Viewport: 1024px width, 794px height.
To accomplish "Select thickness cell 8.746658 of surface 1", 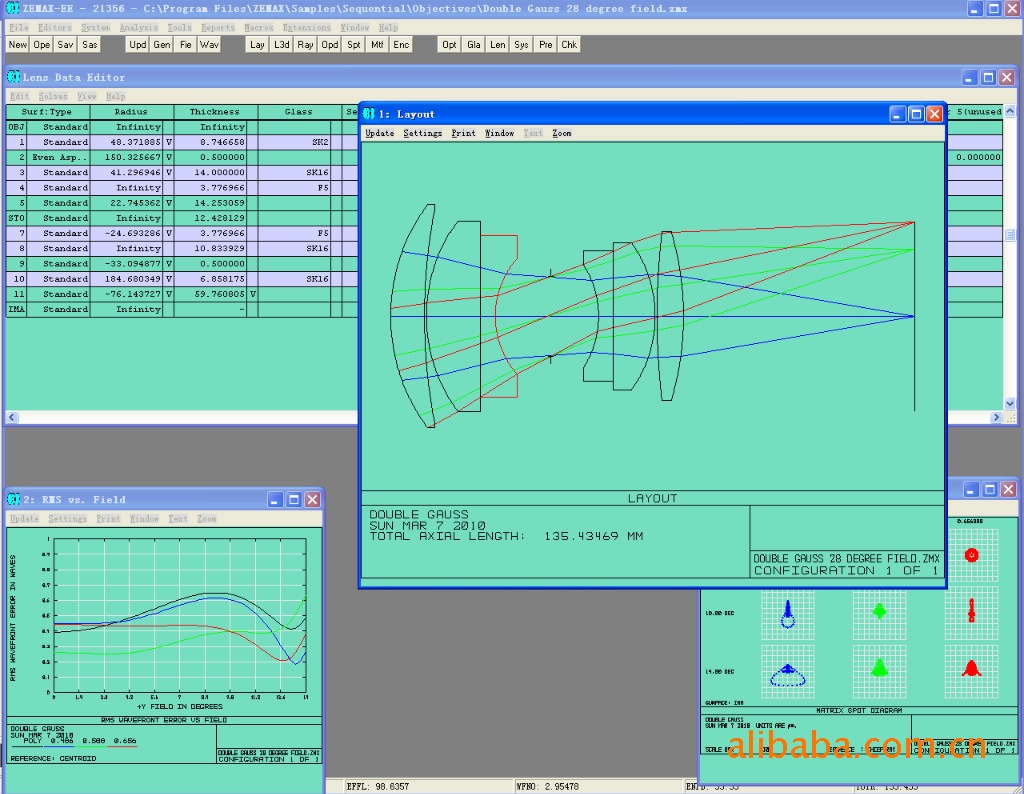I will point(215,142).
